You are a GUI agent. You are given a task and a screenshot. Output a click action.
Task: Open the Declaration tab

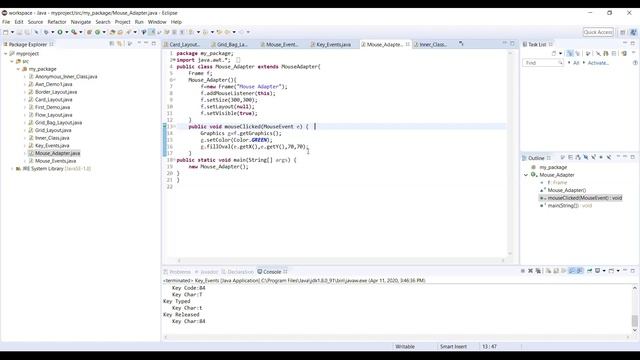(x=238, y=272)
